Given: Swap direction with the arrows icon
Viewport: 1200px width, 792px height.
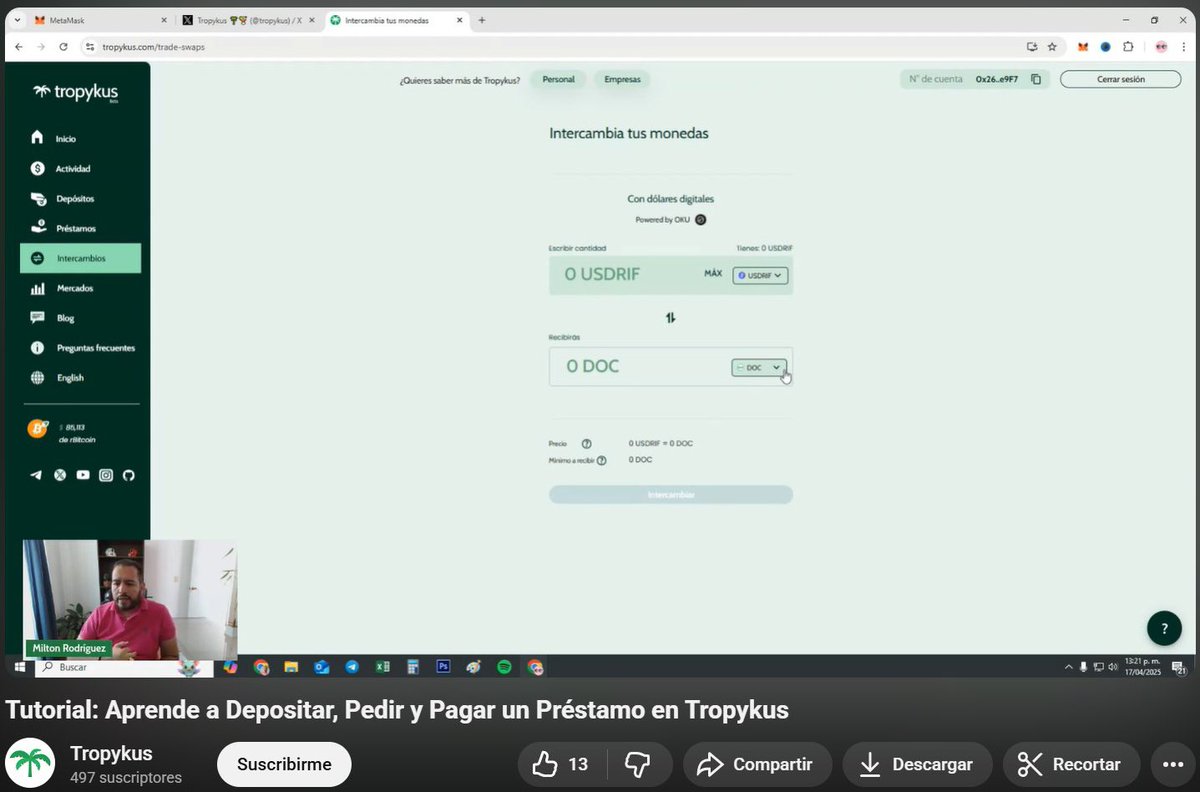Looking at the screenshot, I should [671, 318].
